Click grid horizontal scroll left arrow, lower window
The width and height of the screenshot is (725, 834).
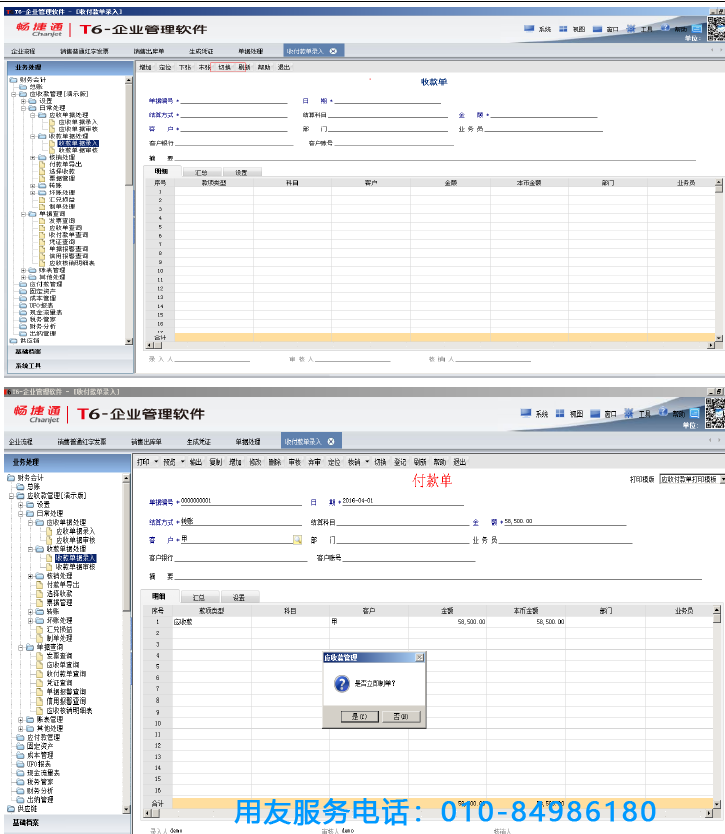[x=147, y=813]
